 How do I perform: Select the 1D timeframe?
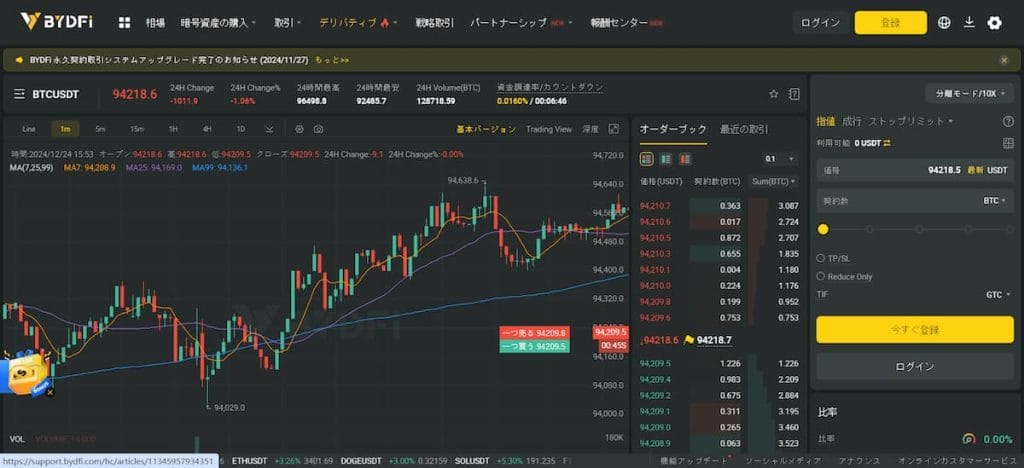click(240, 129)
